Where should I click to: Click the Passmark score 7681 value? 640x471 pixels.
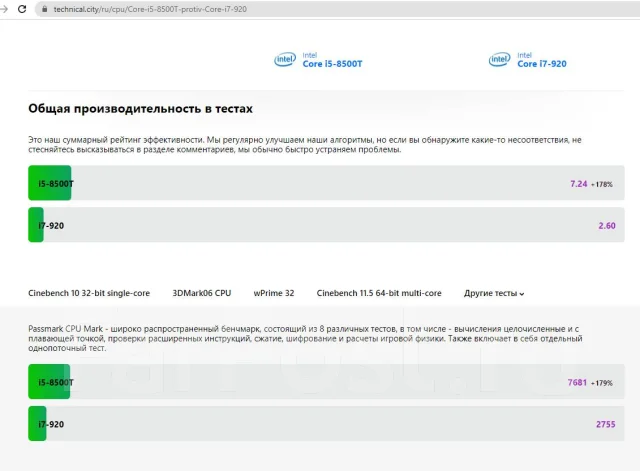click(577, 382)
